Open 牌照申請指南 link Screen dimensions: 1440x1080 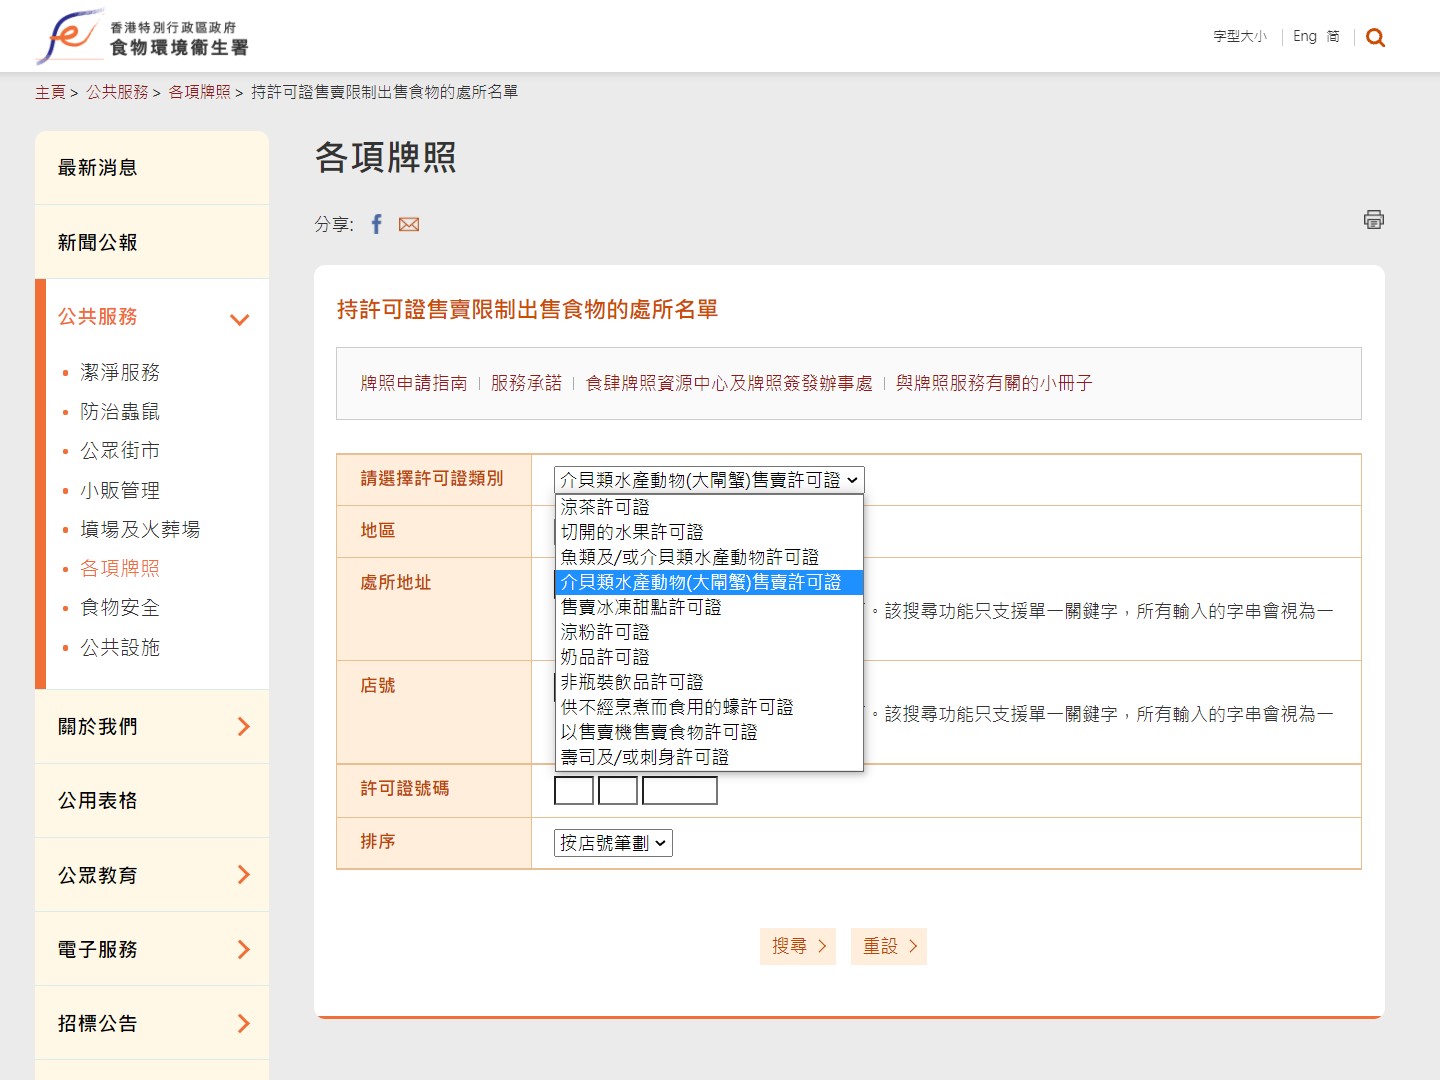point(414,383)
